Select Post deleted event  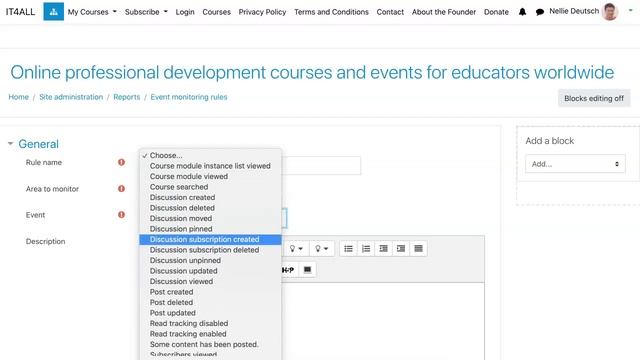[x=210, y=302]
